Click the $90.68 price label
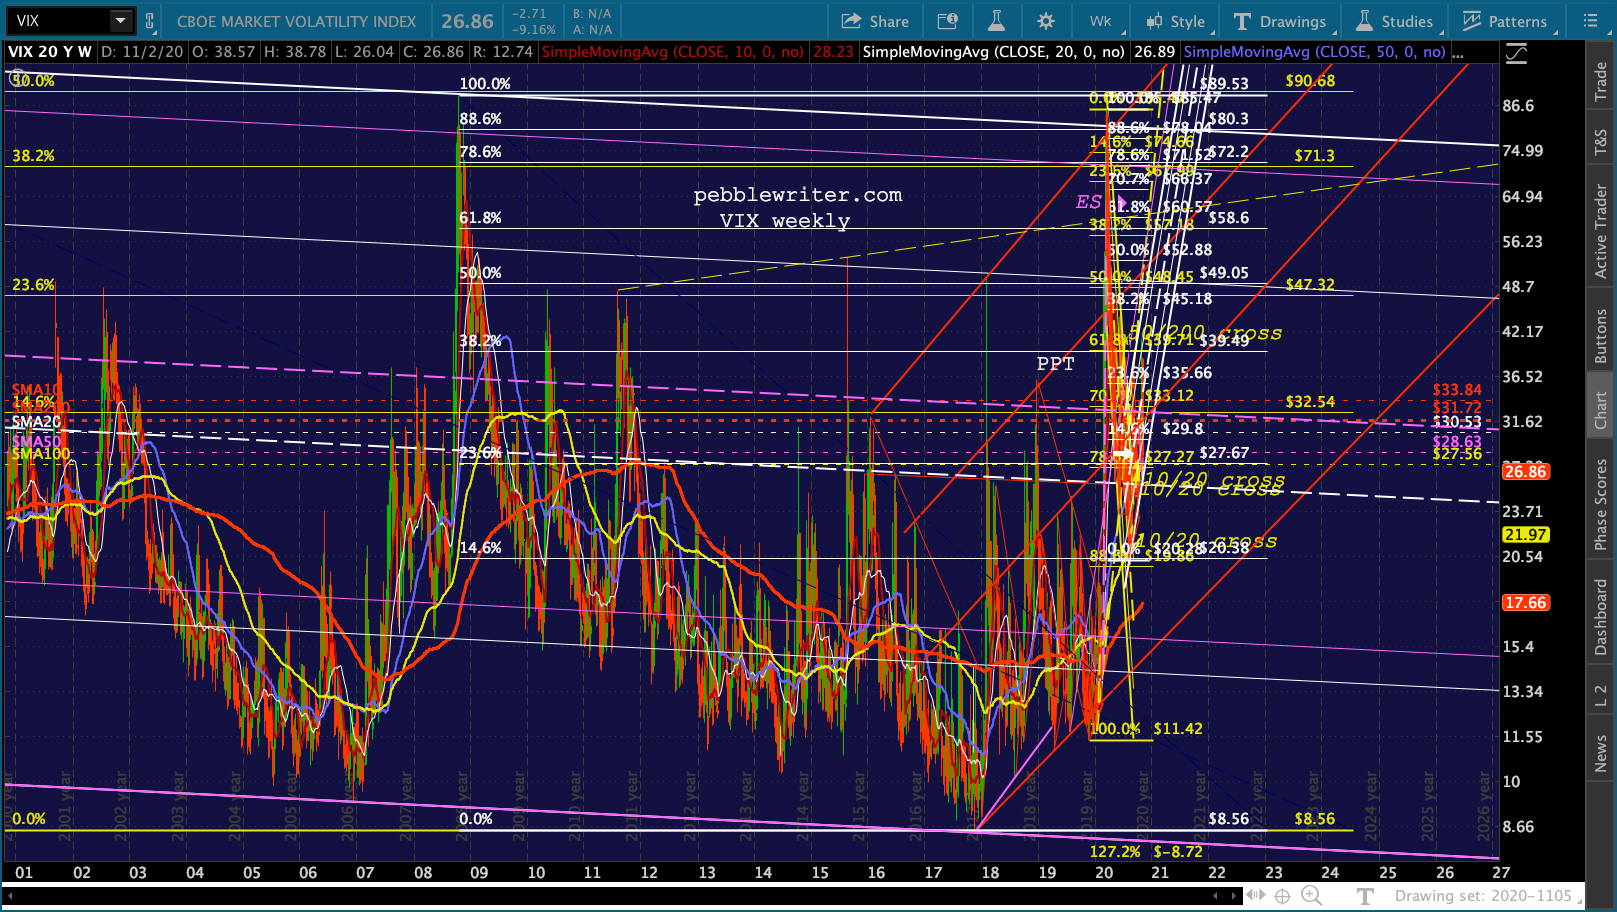Viewport: 1617px width, 912px height. (1310, 81)
